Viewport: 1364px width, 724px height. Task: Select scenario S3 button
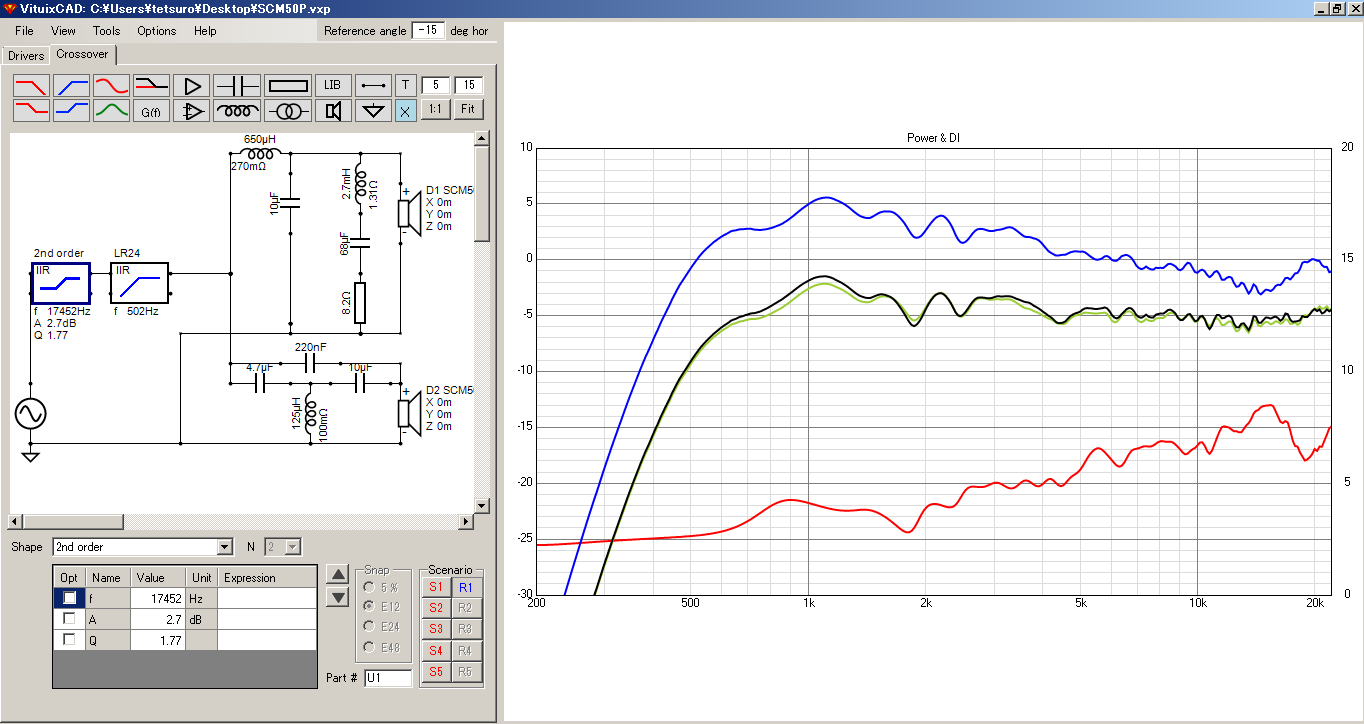pyautogui.click(x=435, y=629)
